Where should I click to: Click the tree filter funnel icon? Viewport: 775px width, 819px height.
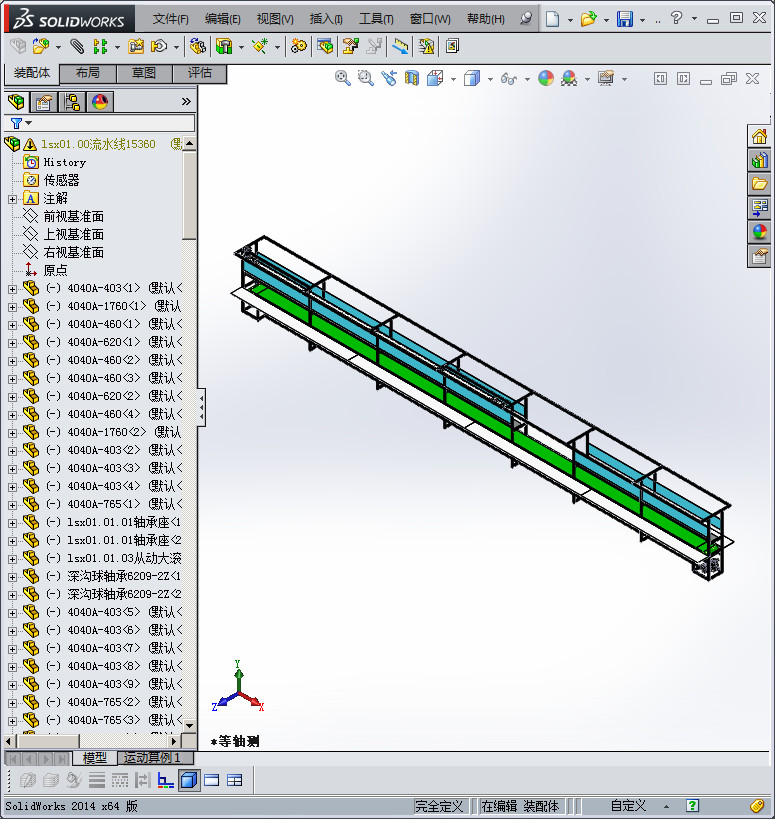pyautogui.click(x=16, y=123)
